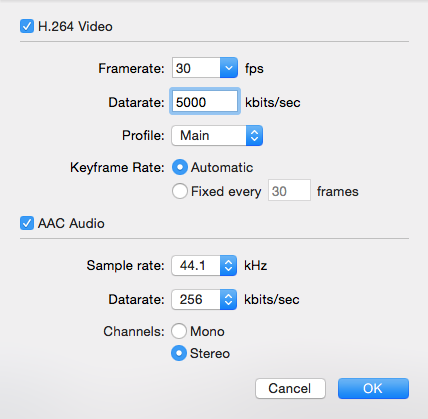428x419 pixels.
Task: Click the keyframe frames field showing 30
Action: click(289, 191)
